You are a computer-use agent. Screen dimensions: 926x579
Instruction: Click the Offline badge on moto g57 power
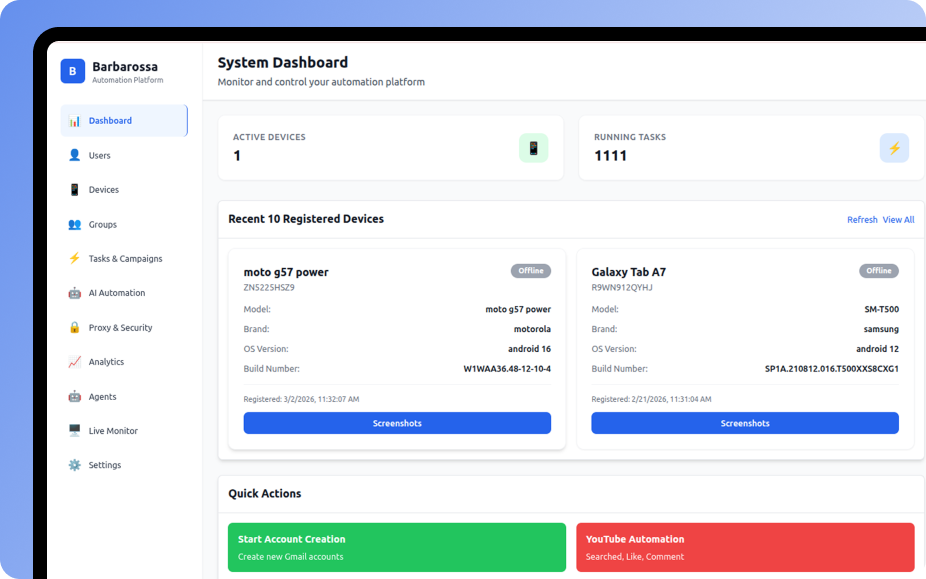[x=531, y=271]
